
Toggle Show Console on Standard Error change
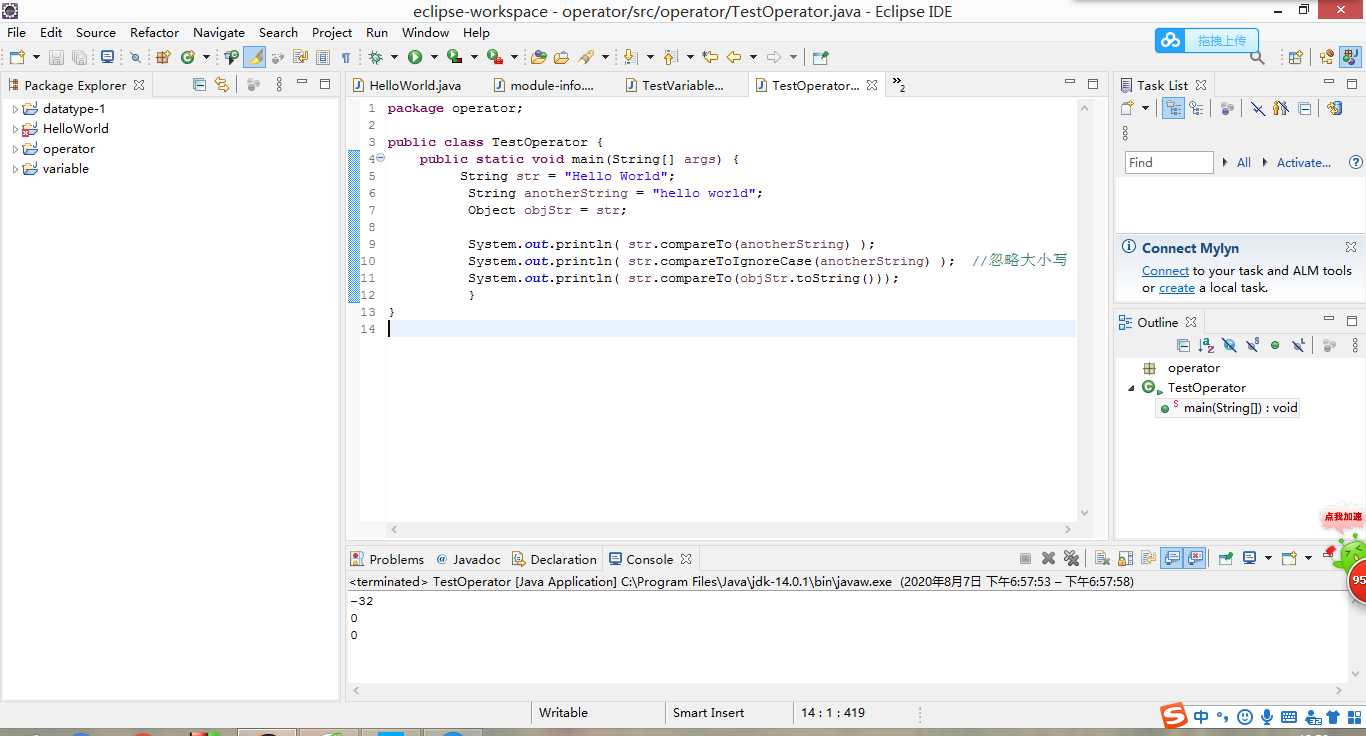pyautogui.click(x=1195, y=558)
